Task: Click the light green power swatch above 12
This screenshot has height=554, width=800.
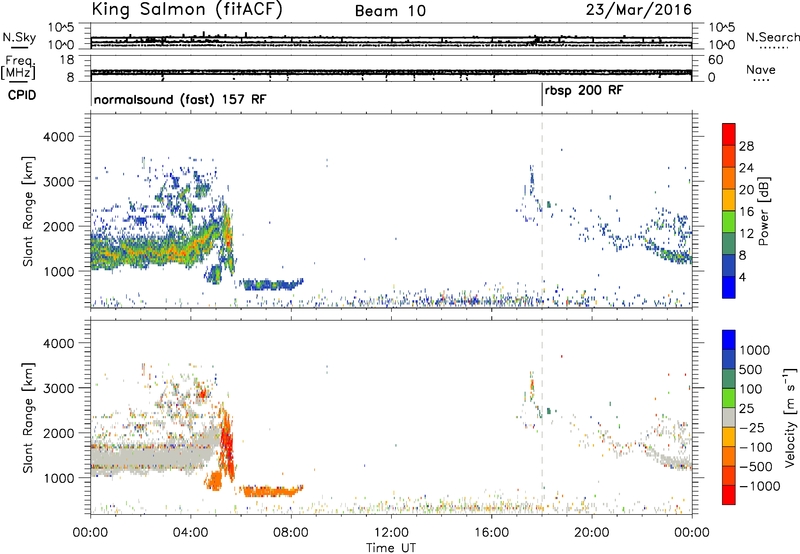Action: (729, 222)
